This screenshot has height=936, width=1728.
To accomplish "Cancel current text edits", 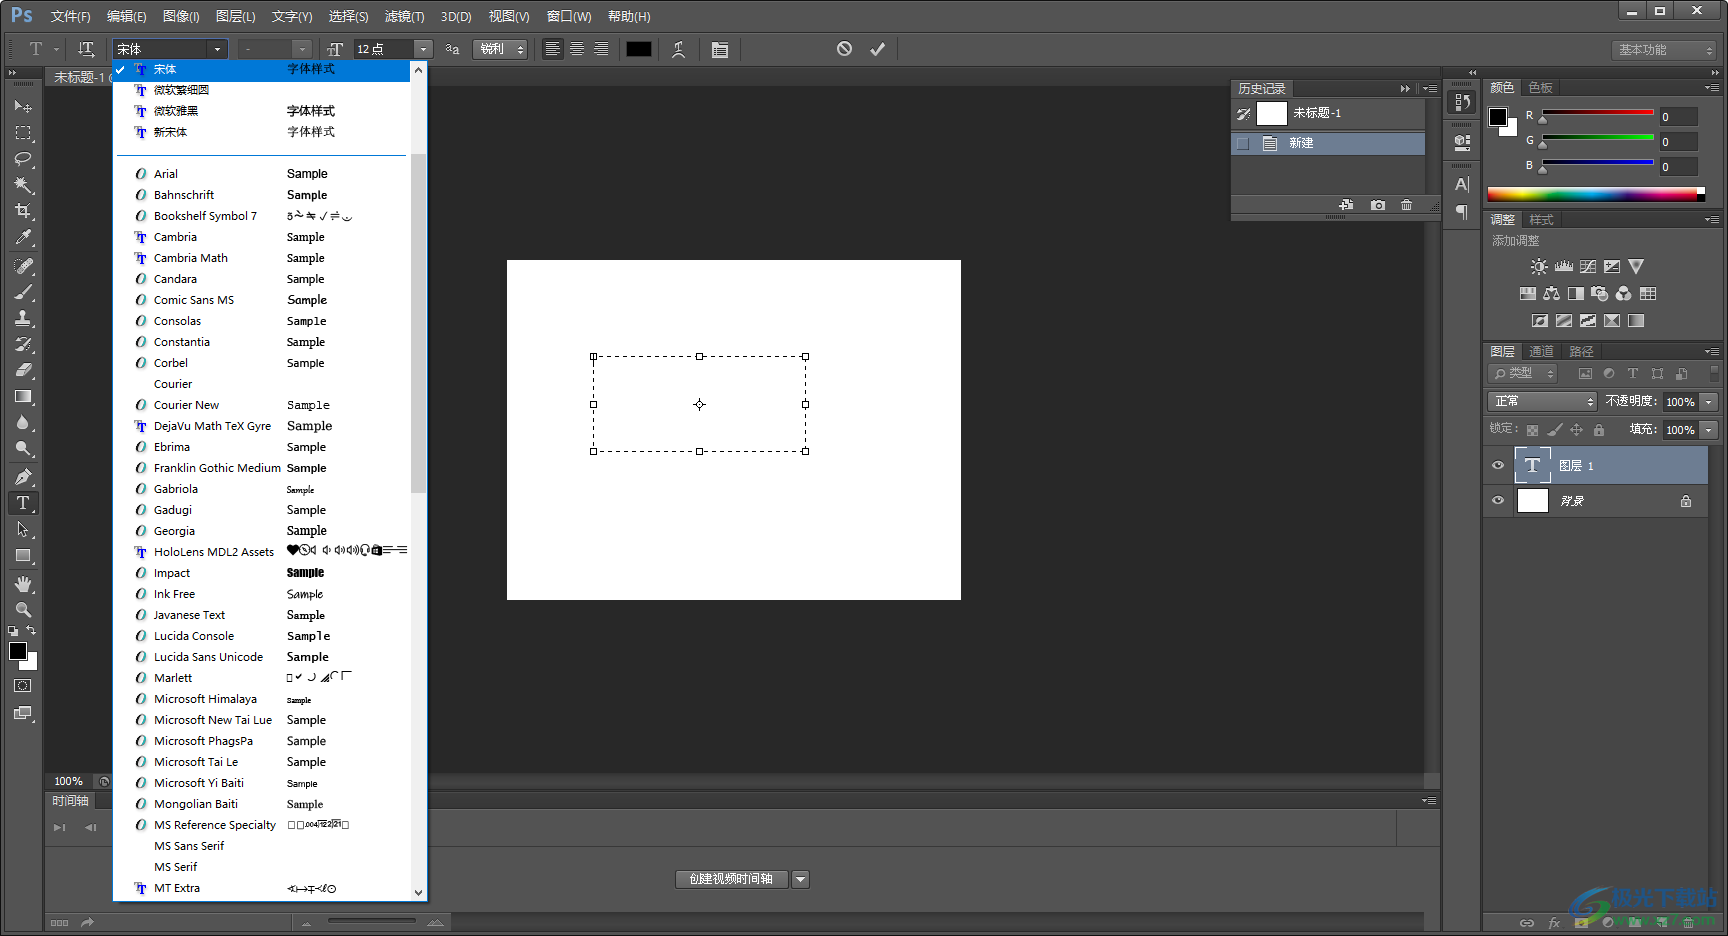I will pyautogui.click(x=845, y=49).
